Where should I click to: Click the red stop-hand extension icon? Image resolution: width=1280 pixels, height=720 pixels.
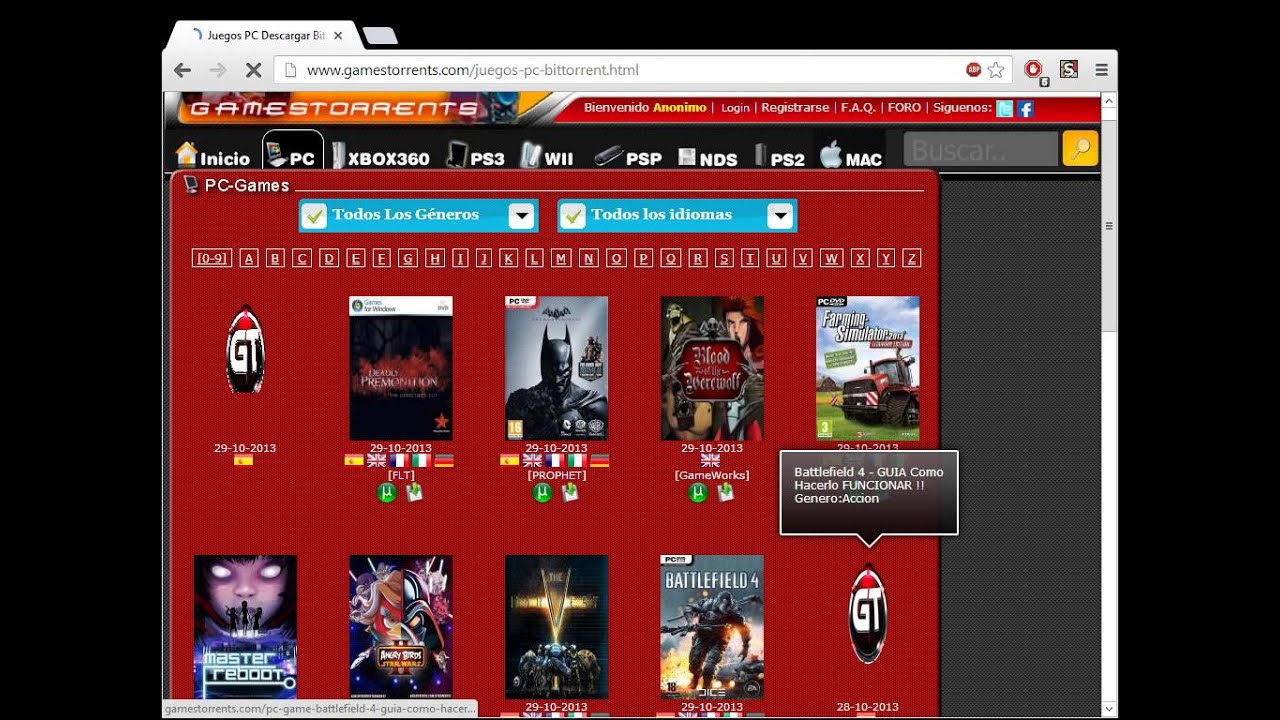[1034, 70]
